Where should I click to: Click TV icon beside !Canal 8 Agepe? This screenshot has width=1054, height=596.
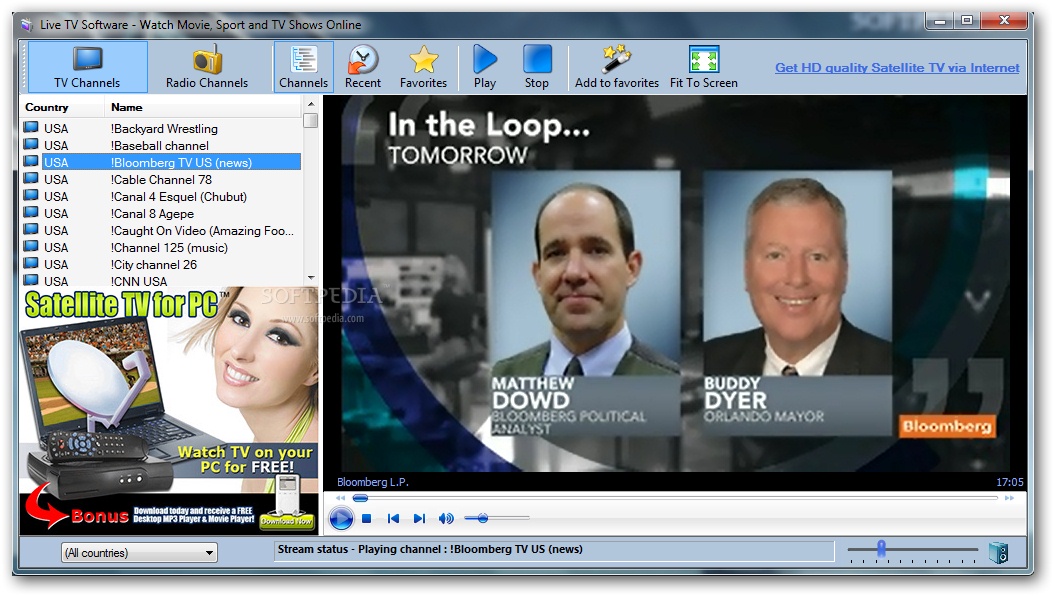pos(31,212)
